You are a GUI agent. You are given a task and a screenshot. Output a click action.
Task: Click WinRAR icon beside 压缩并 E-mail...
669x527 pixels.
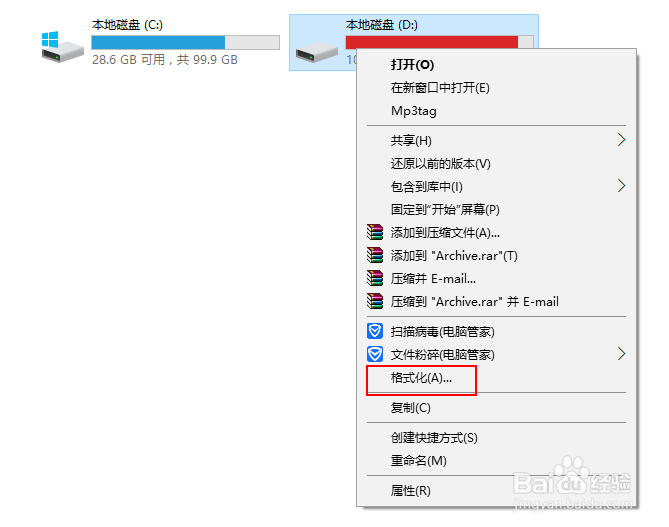tap(375, 278)
